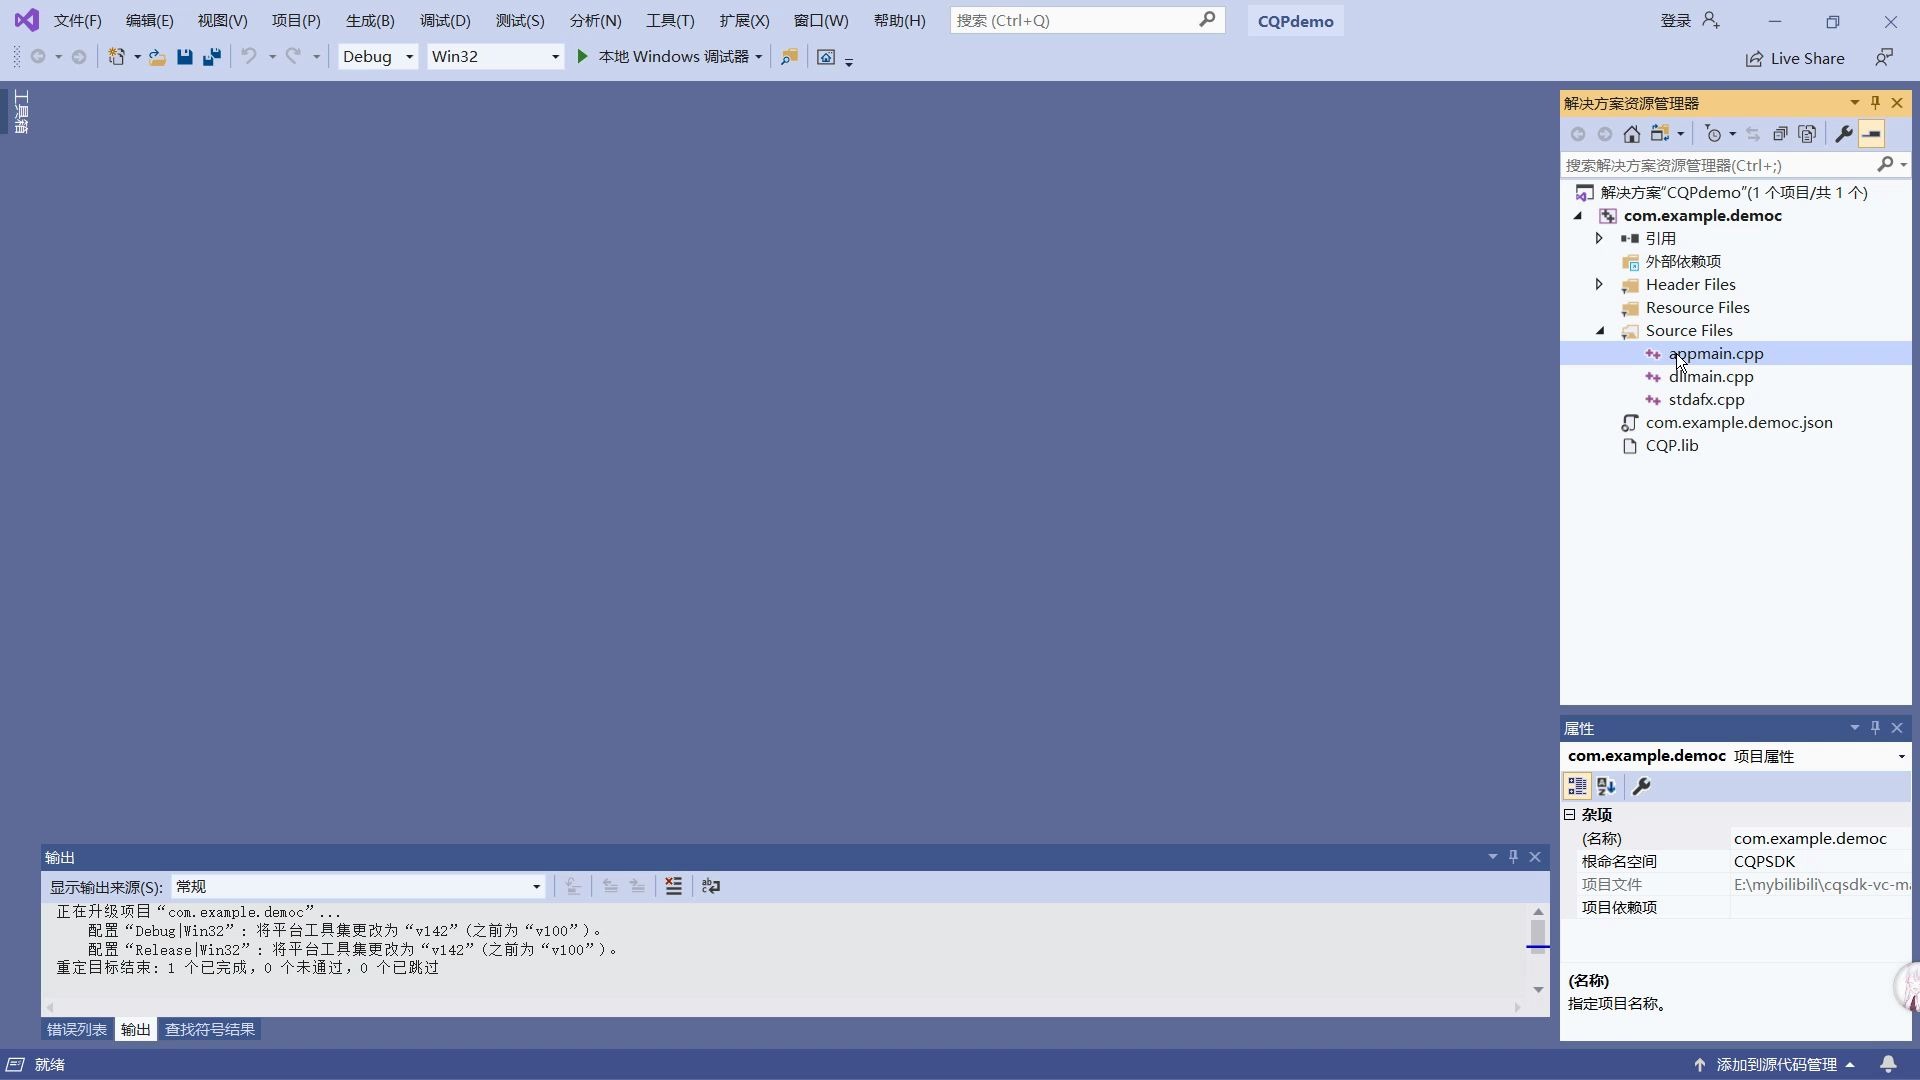Open the output source dropdown
The image size is (1920, 1080).
pos(358,887)
